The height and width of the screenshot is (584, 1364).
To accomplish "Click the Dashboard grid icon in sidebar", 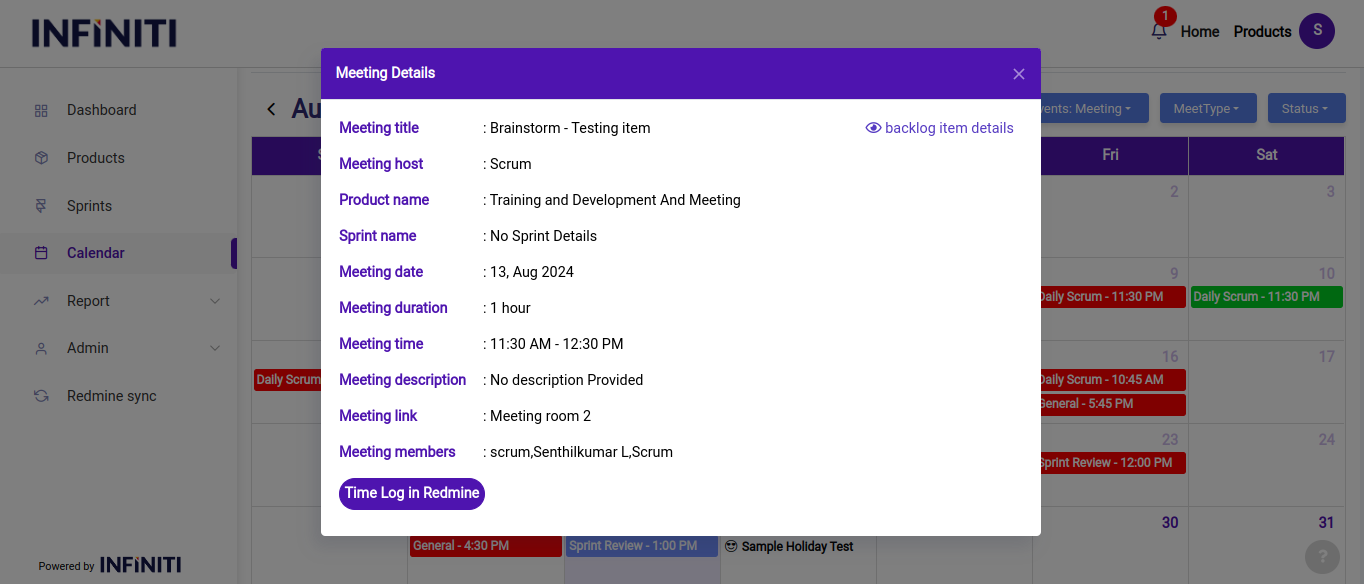I will pos(41,110).
